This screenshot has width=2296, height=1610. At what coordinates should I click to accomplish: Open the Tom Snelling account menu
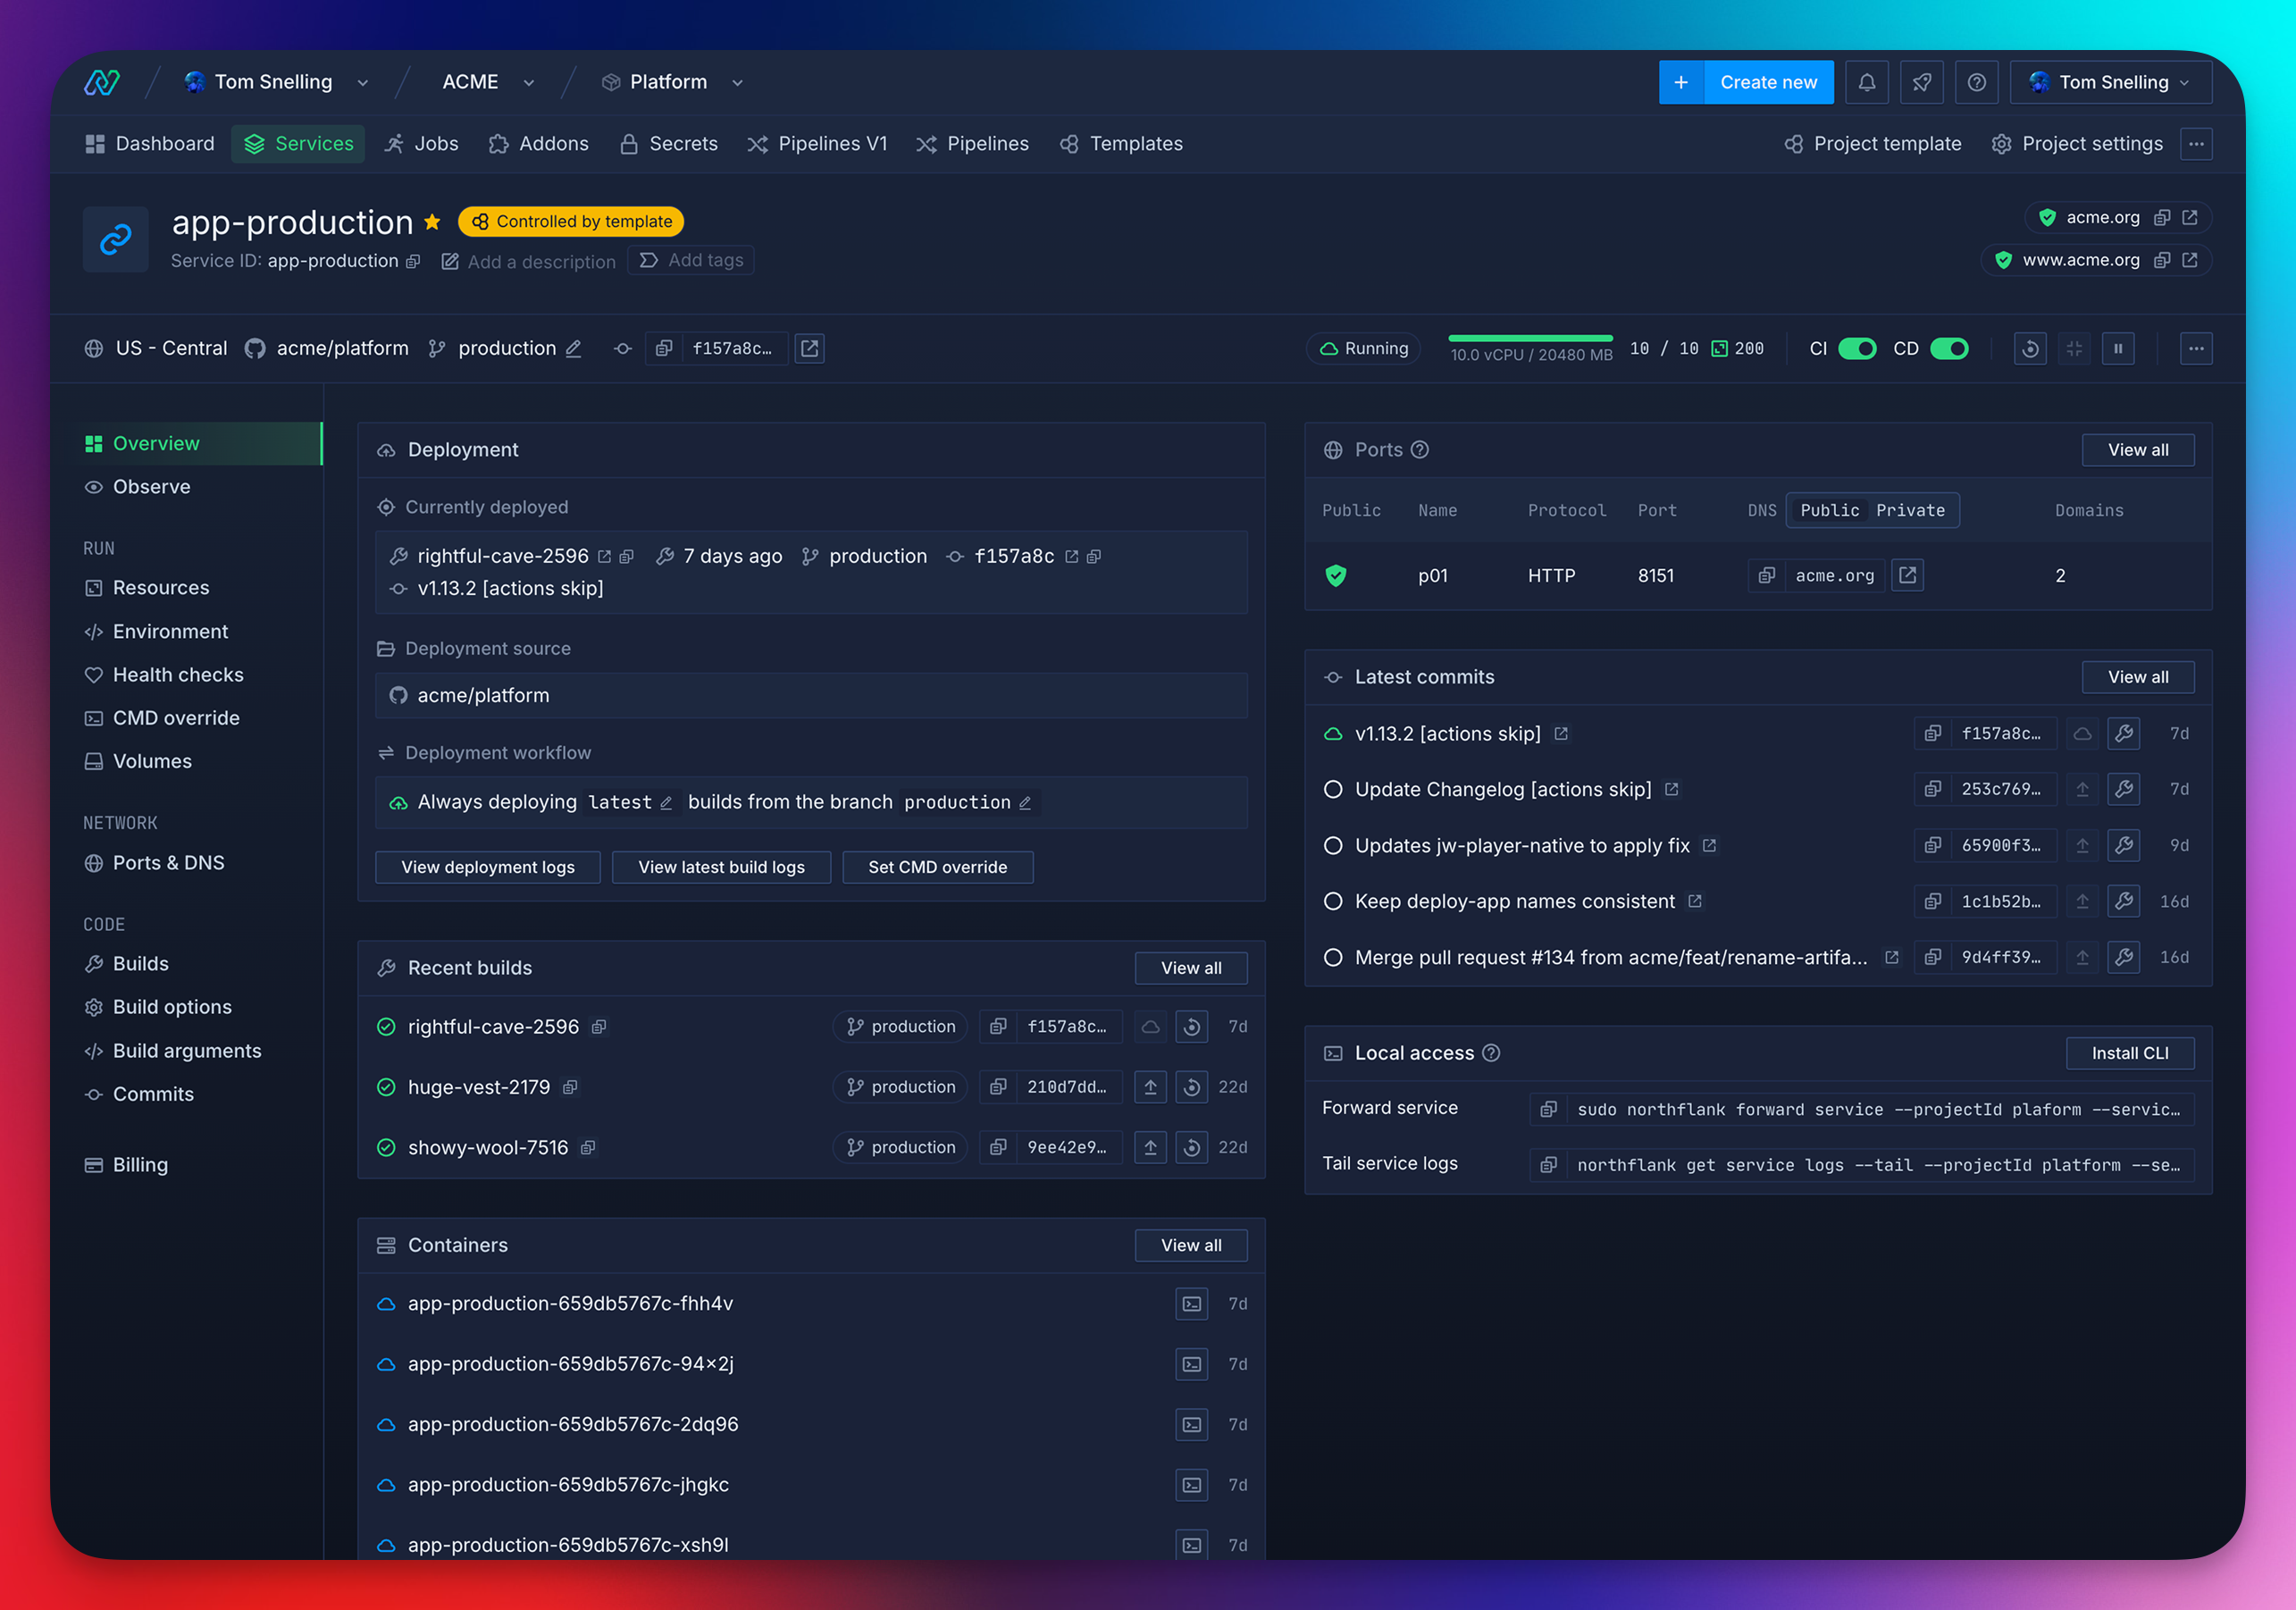tap(2111, 82)
